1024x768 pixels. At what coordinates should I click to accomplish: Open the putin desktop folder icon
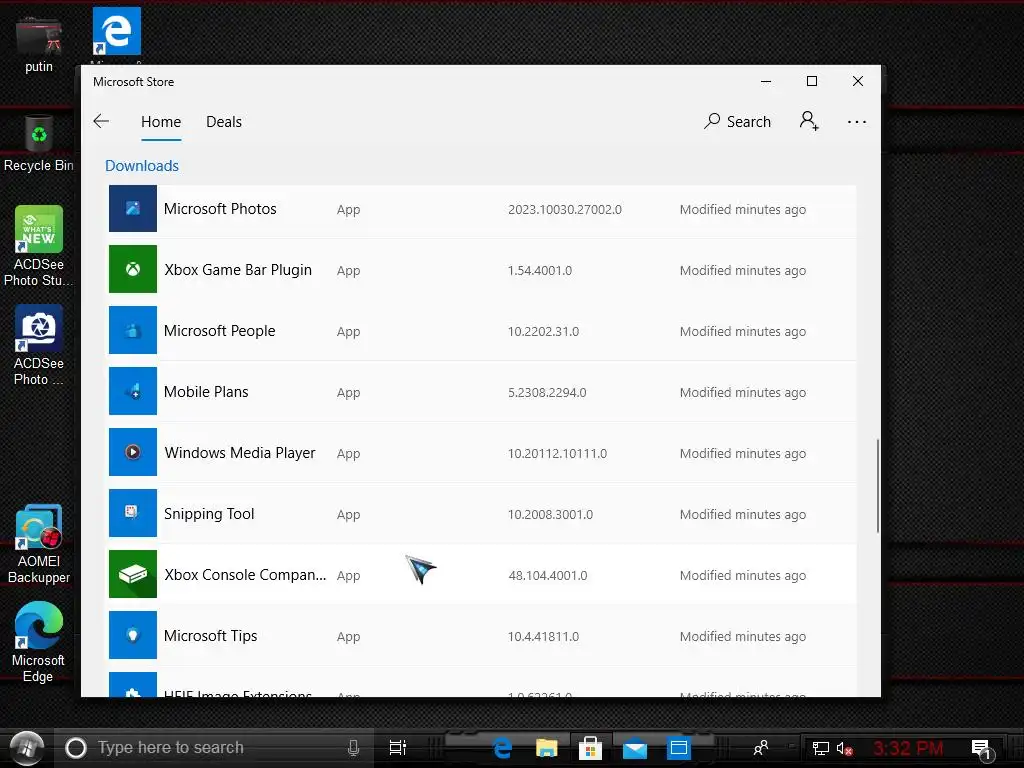(39, 45)
